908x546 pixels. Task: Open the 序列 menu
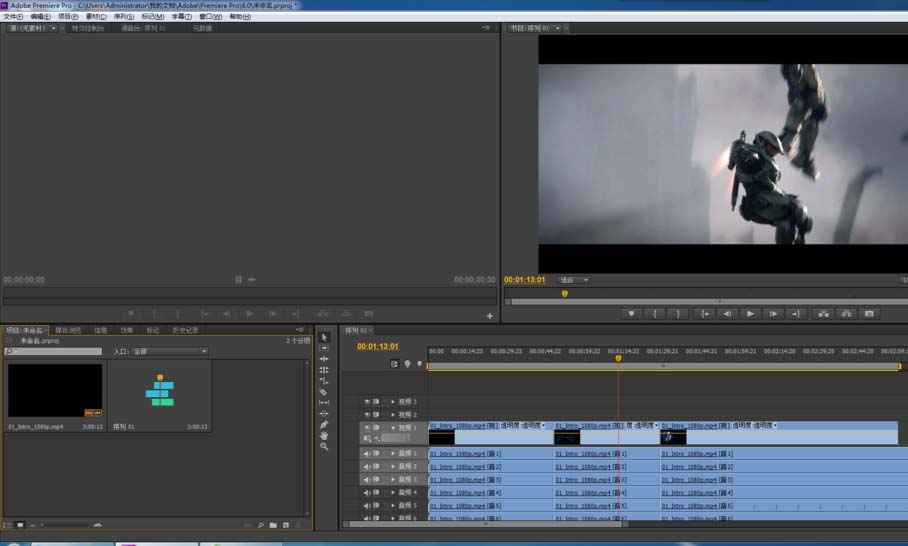point(124,17)
